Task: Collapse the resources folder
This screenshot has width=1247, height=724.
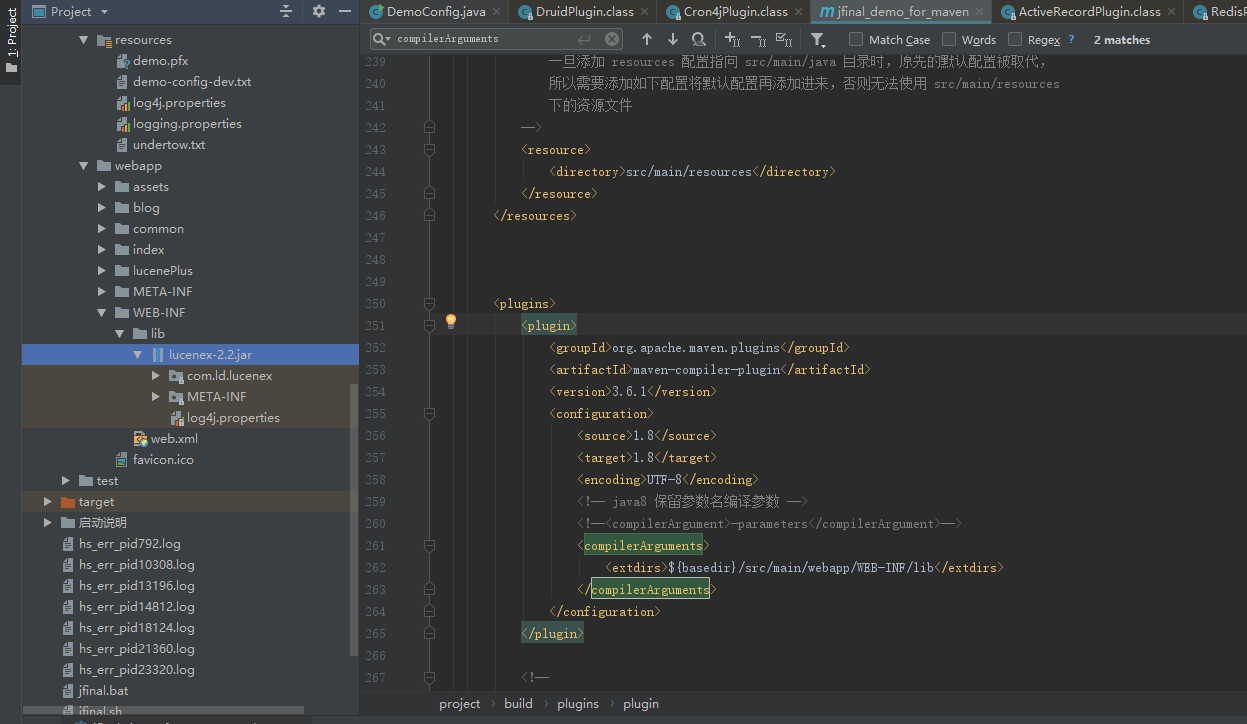Action: (x=84, y=40)
